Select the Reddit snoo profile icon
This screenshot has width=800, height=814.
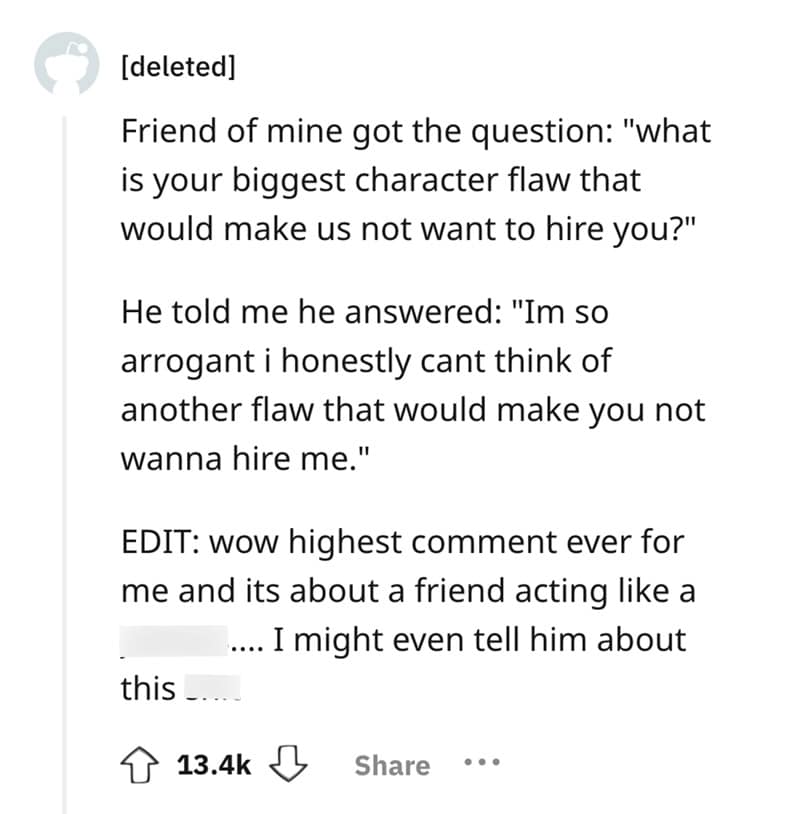[x=68, y=66]
